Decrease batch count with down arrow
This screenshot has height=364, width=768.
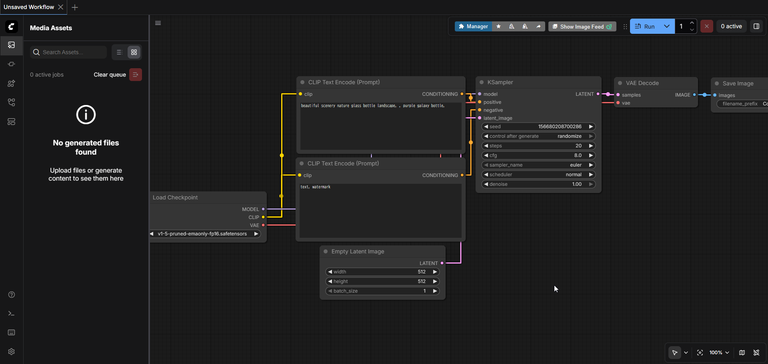tap(692, 30)
